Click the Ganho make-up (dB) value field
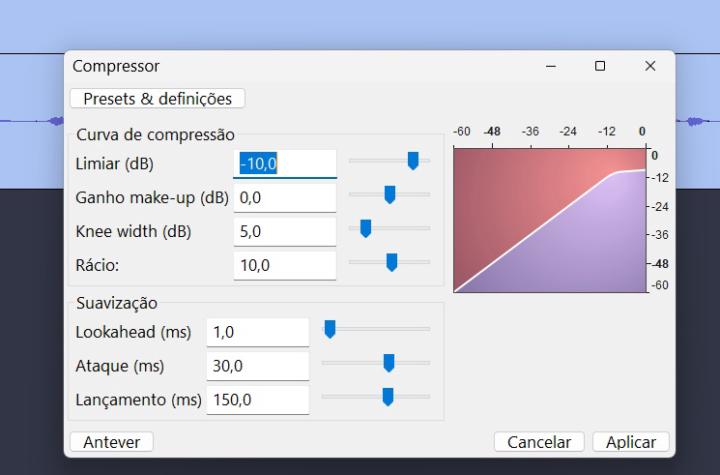This screenshot has width=720, height=475. point(285,198)
